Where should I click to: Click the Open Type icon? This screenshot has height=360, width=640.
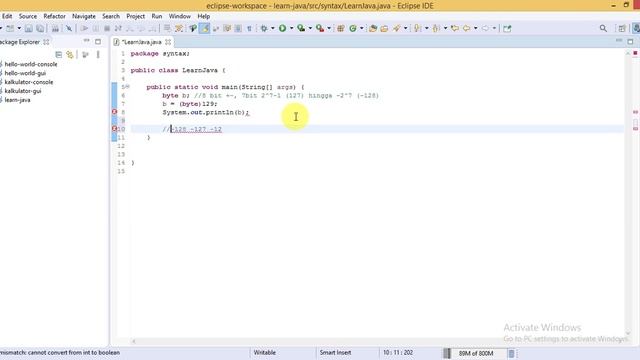[x=373, y=28]
